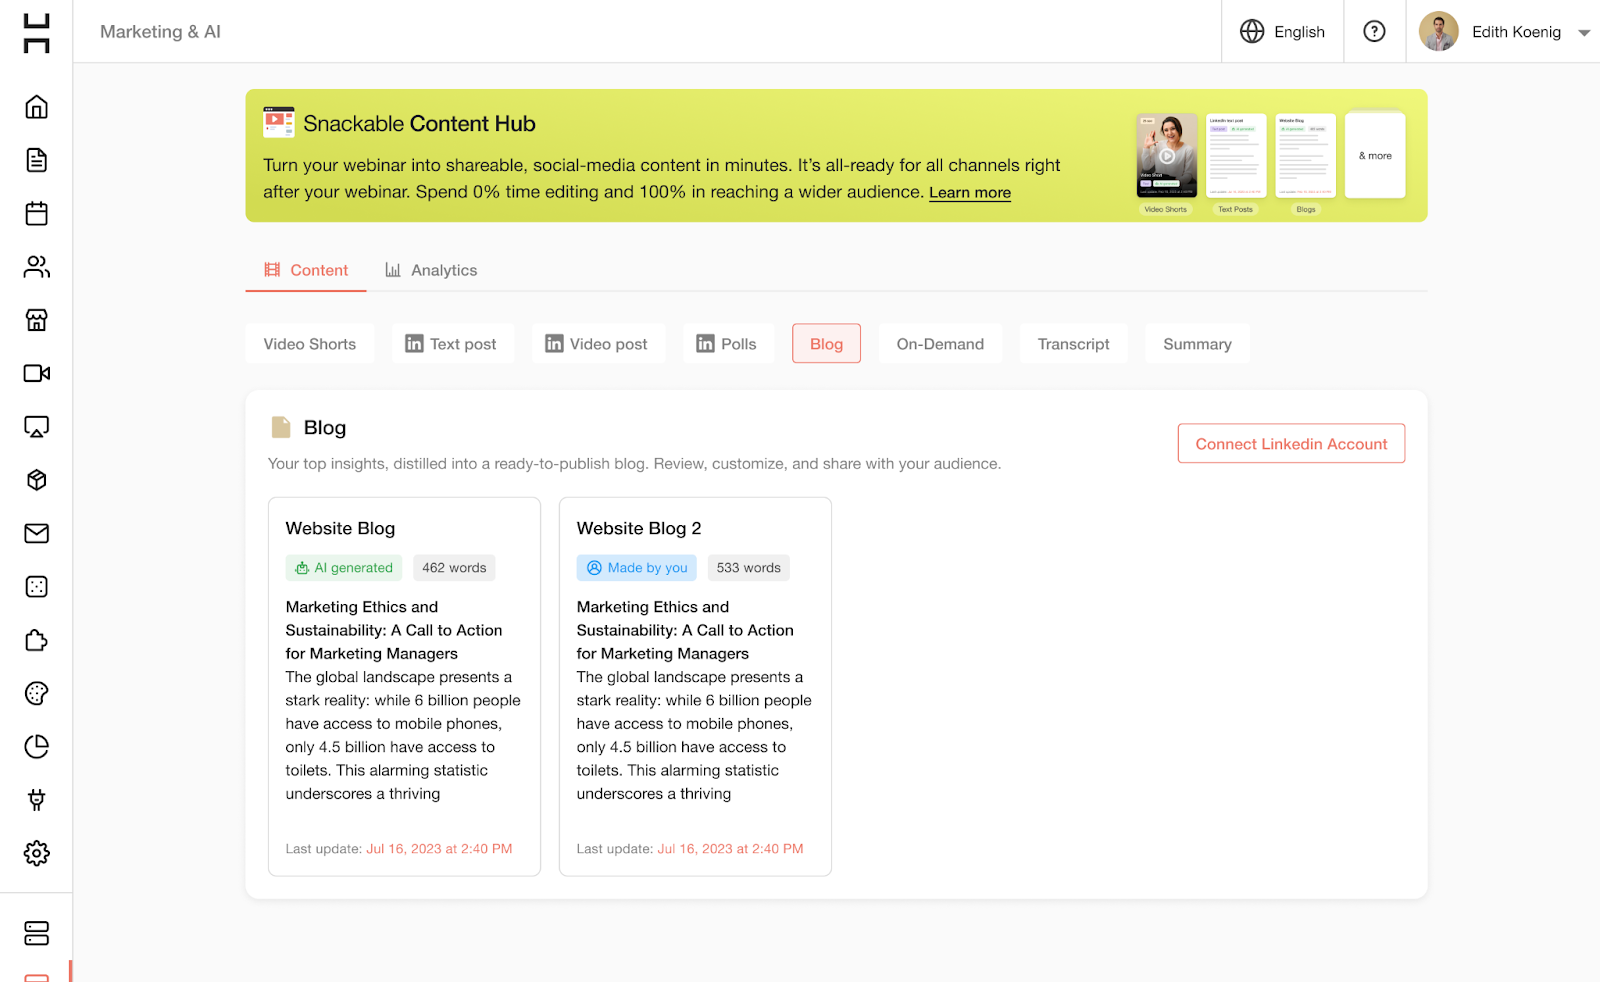
Task: Select the Blog filter
Action: 826,344
